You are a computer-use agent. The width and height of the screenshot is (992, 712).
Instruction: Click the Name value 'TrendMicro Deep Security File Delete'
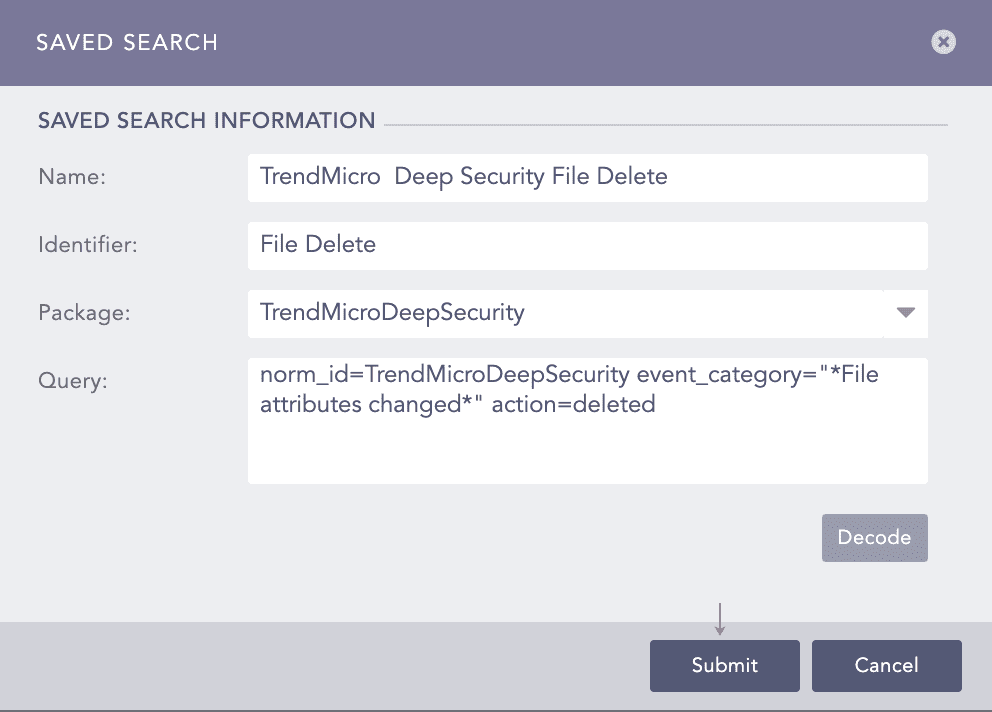click(x=463, y=176)
